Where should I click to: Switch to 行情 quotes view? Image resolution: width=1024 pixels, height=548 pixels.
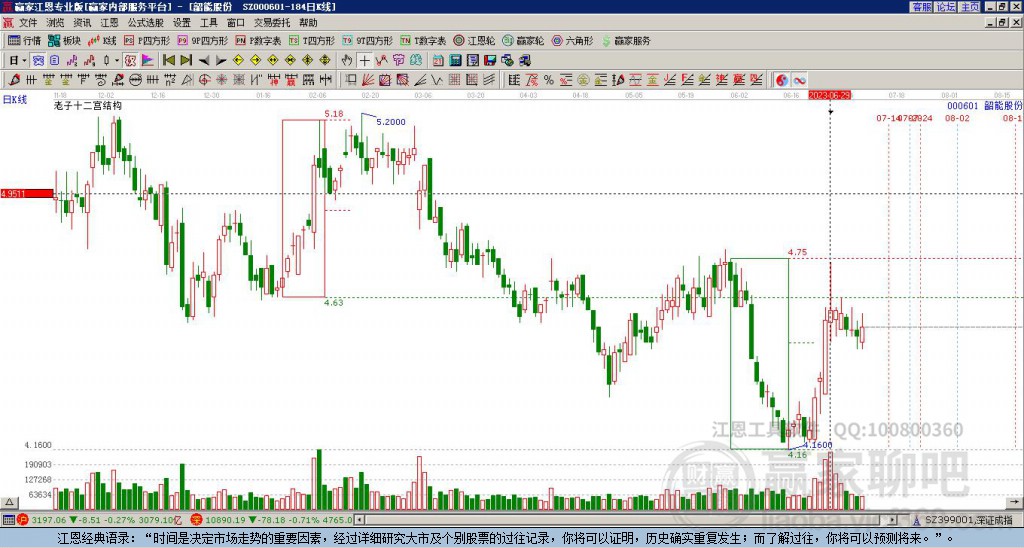pos(24,40)
